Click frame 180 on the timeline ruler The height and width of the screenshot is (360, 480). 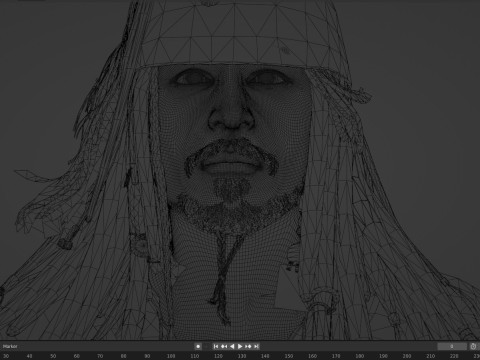[x=359, y=356]
